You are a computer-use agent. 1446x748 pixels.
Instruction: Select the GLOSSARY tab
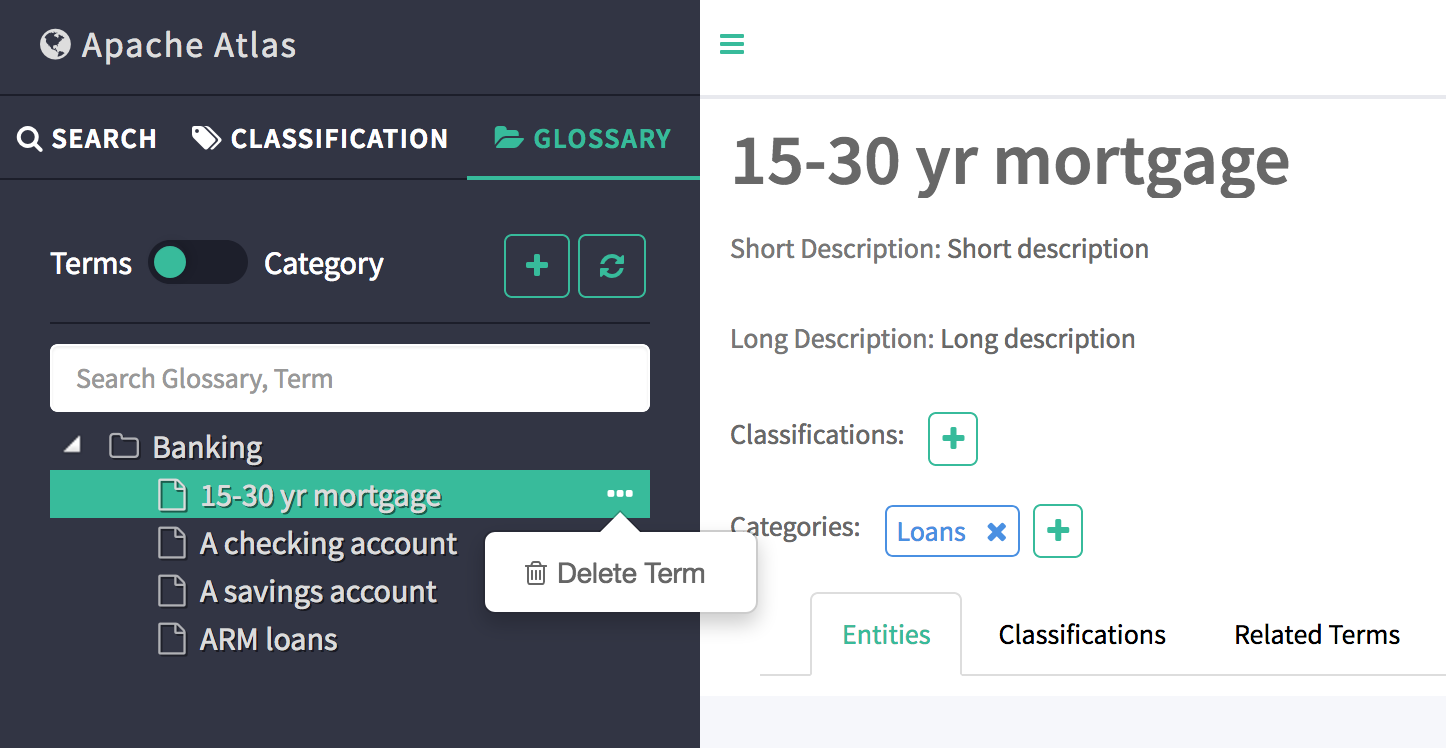(583, 139)
